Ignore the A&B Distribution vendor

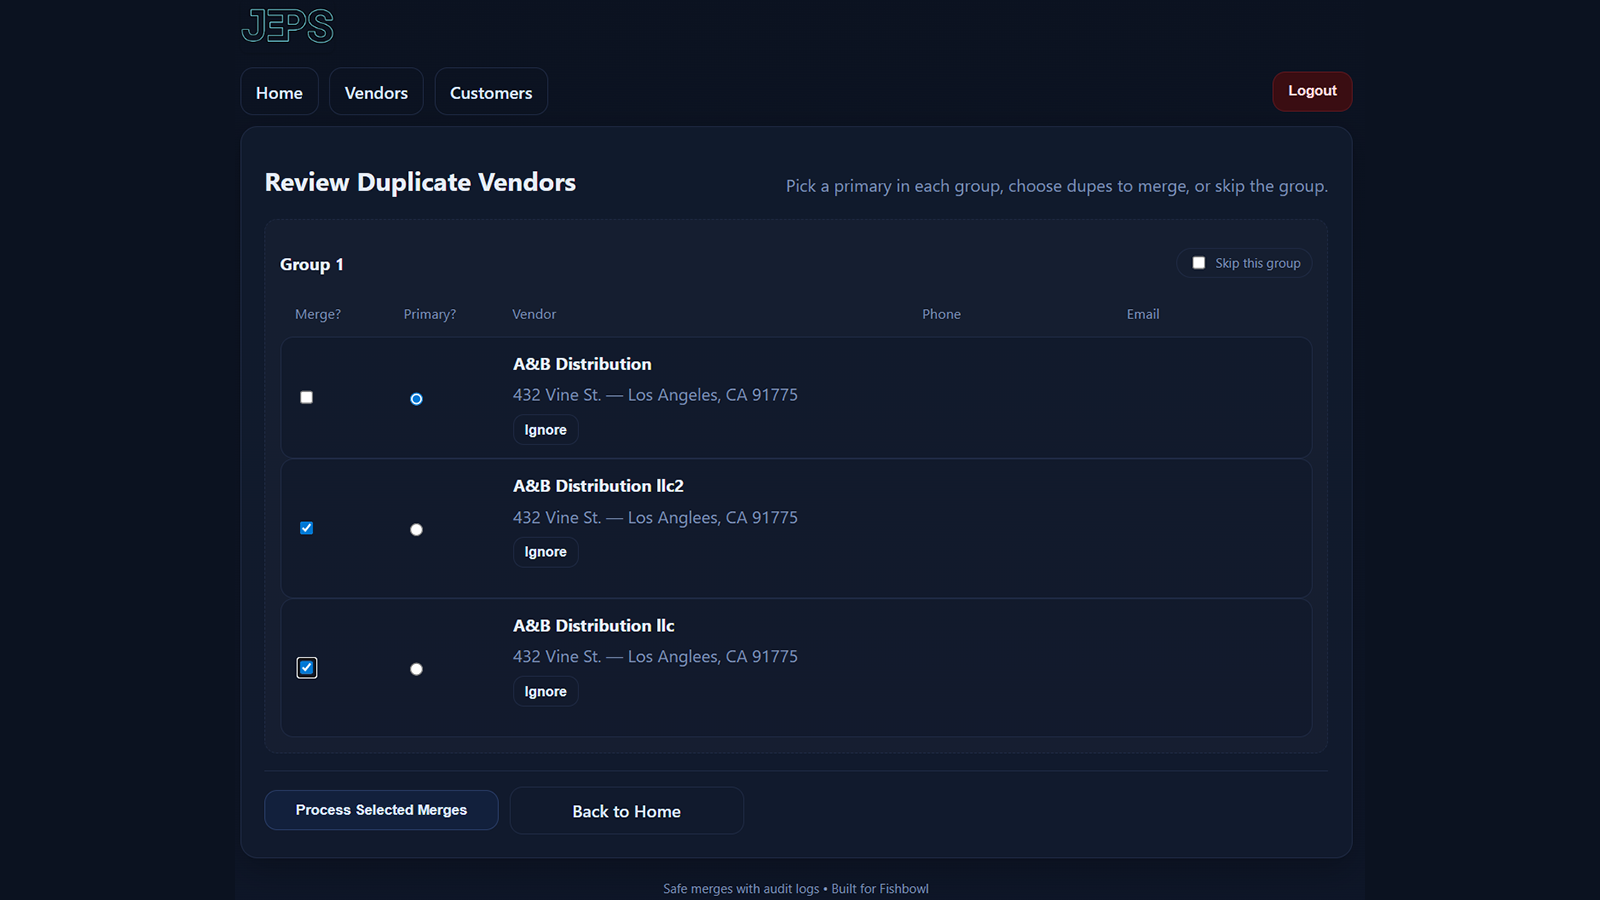(545, 430)
